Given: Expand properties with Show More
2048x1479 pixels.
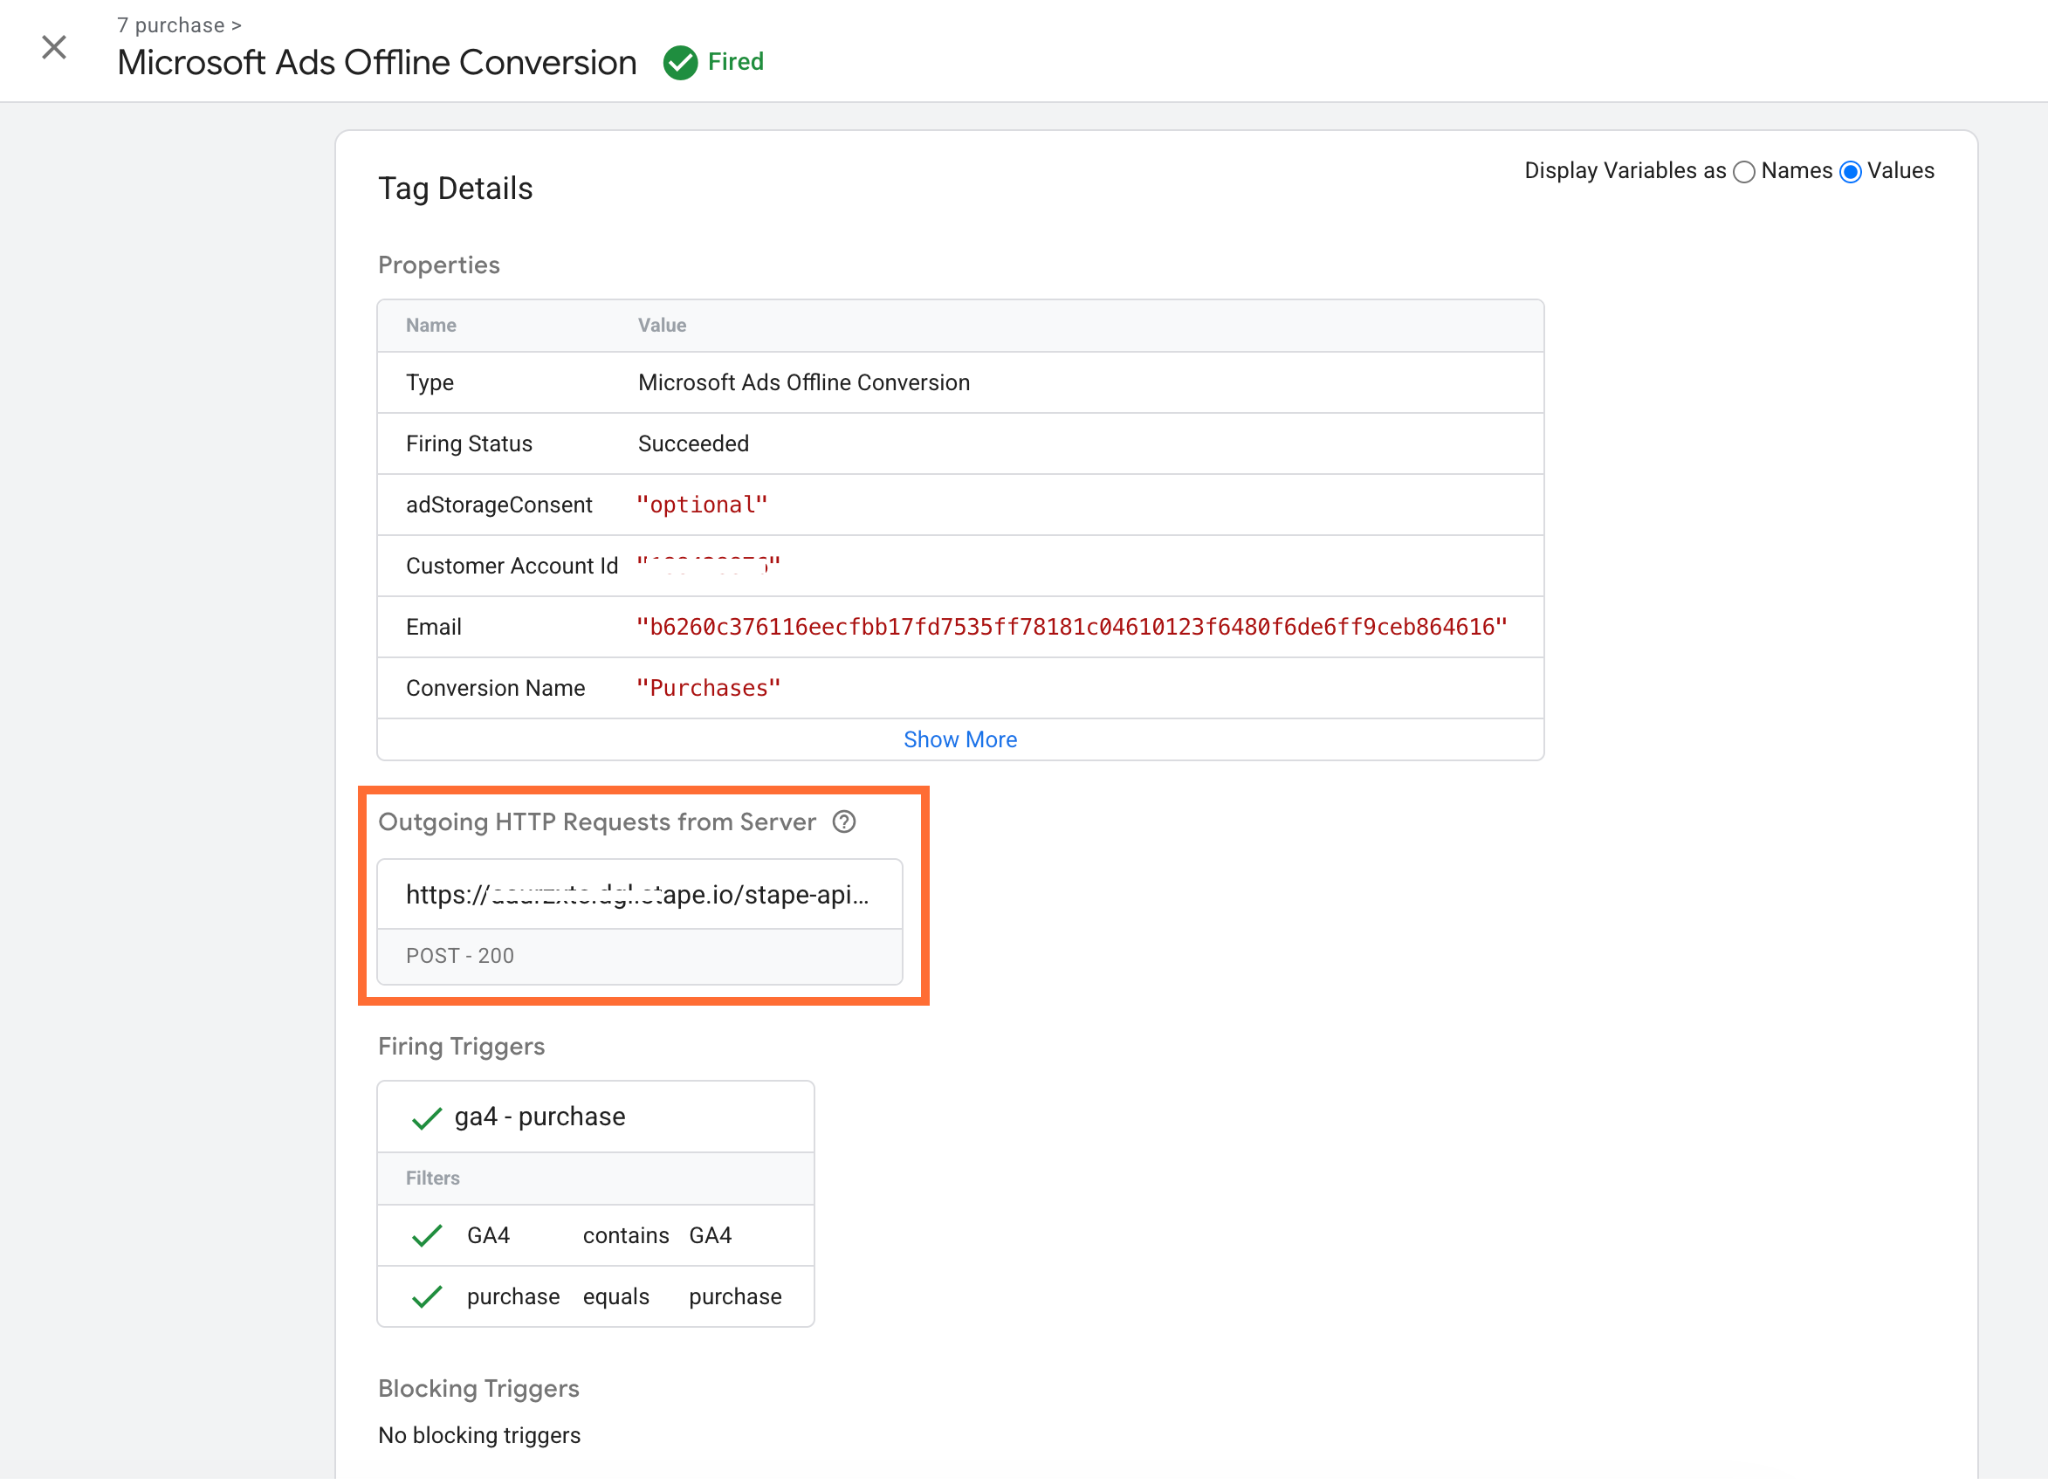Looking at the screenshot, I should [x=960, y=740].
